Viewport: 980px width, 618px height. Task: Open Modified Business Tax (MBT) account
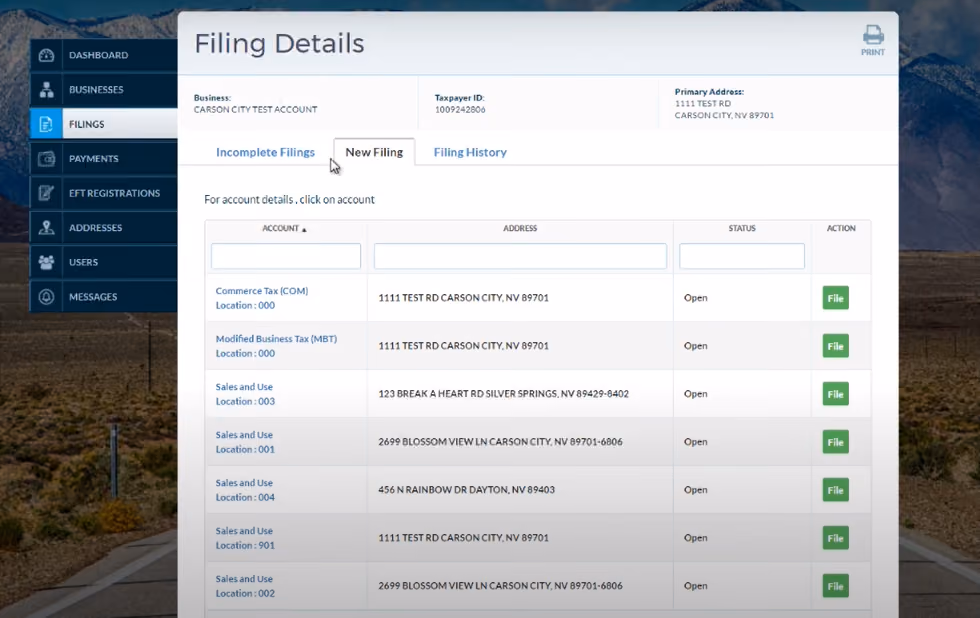coord(276,339)
